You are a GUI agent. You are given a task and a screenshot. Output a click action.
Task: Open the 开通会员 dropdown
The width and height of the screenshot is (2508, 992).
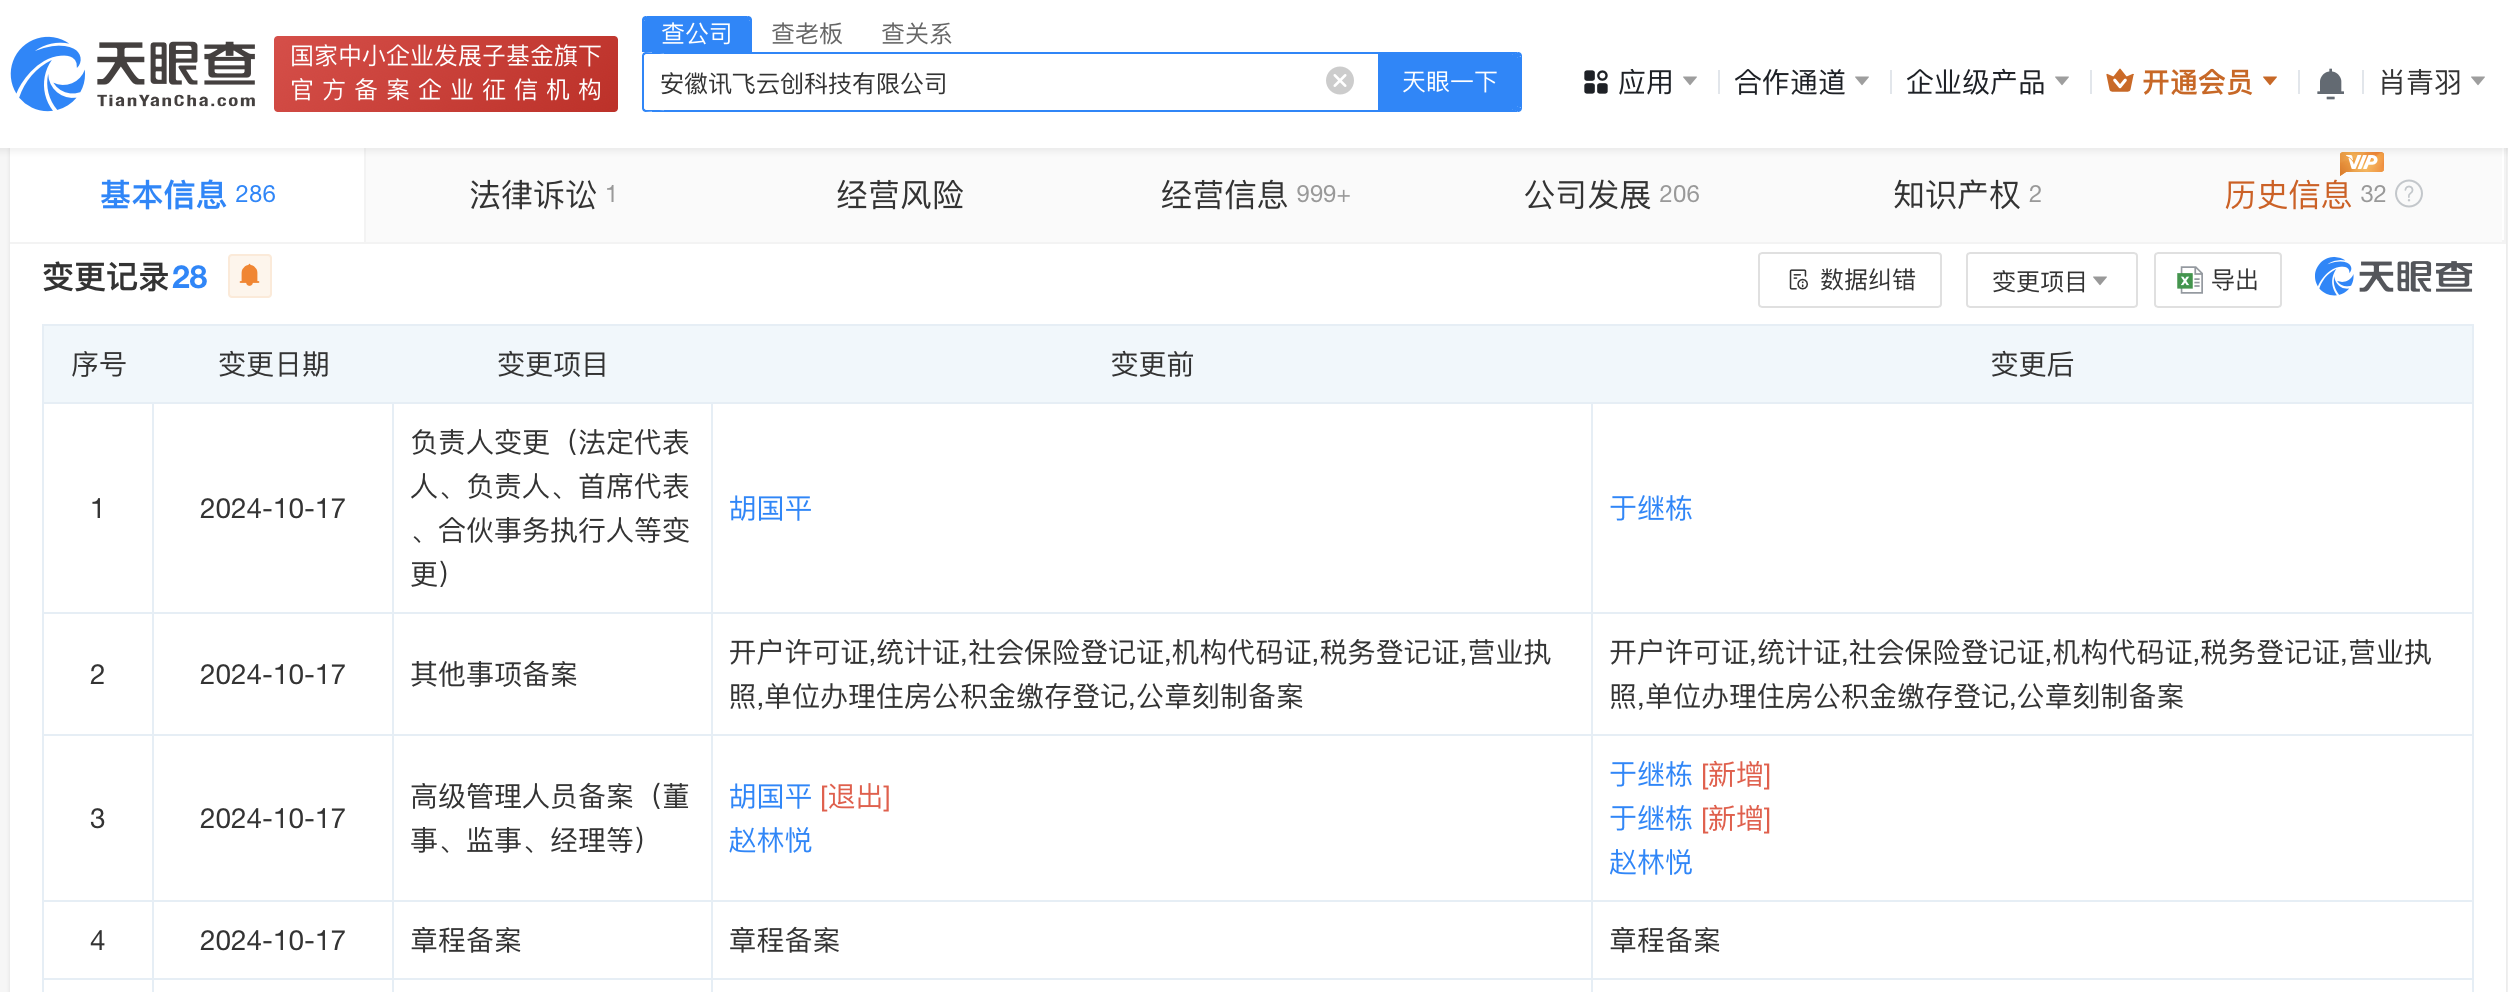[x=2209, y=82]
